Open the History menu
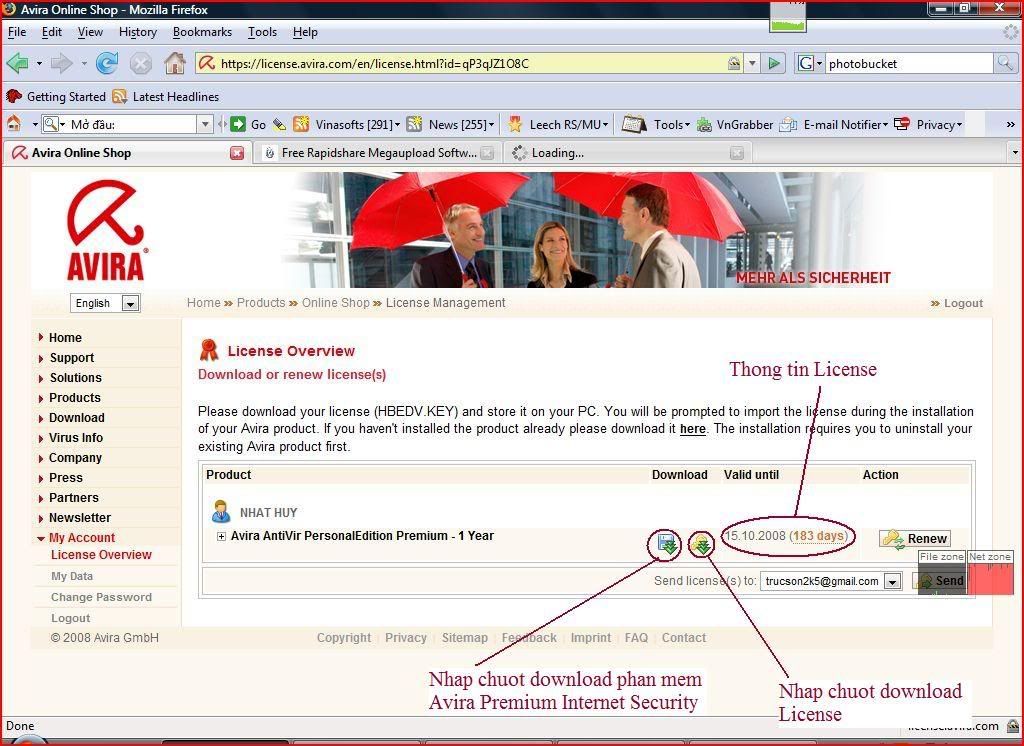The width and height of the screenshot is (1024, 746). (x=138, y=32)
